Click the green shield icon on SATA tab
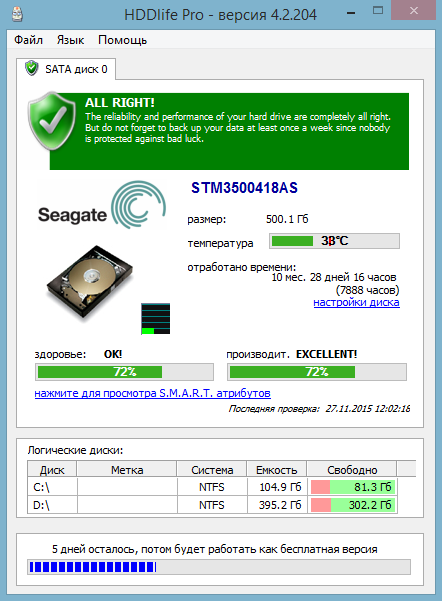Image resolution: width=442 pixels, height=601 pixels. 31,69
